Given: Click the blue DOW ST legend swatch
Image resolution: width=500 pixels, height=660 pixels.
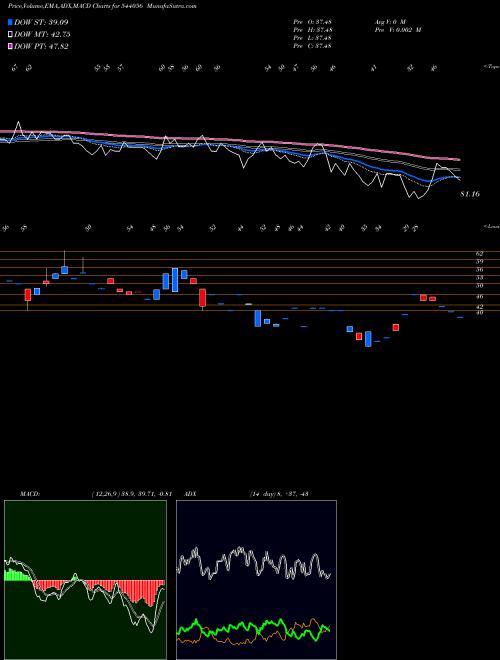Looking at the screenshot, I should click(x=10, y=22).
